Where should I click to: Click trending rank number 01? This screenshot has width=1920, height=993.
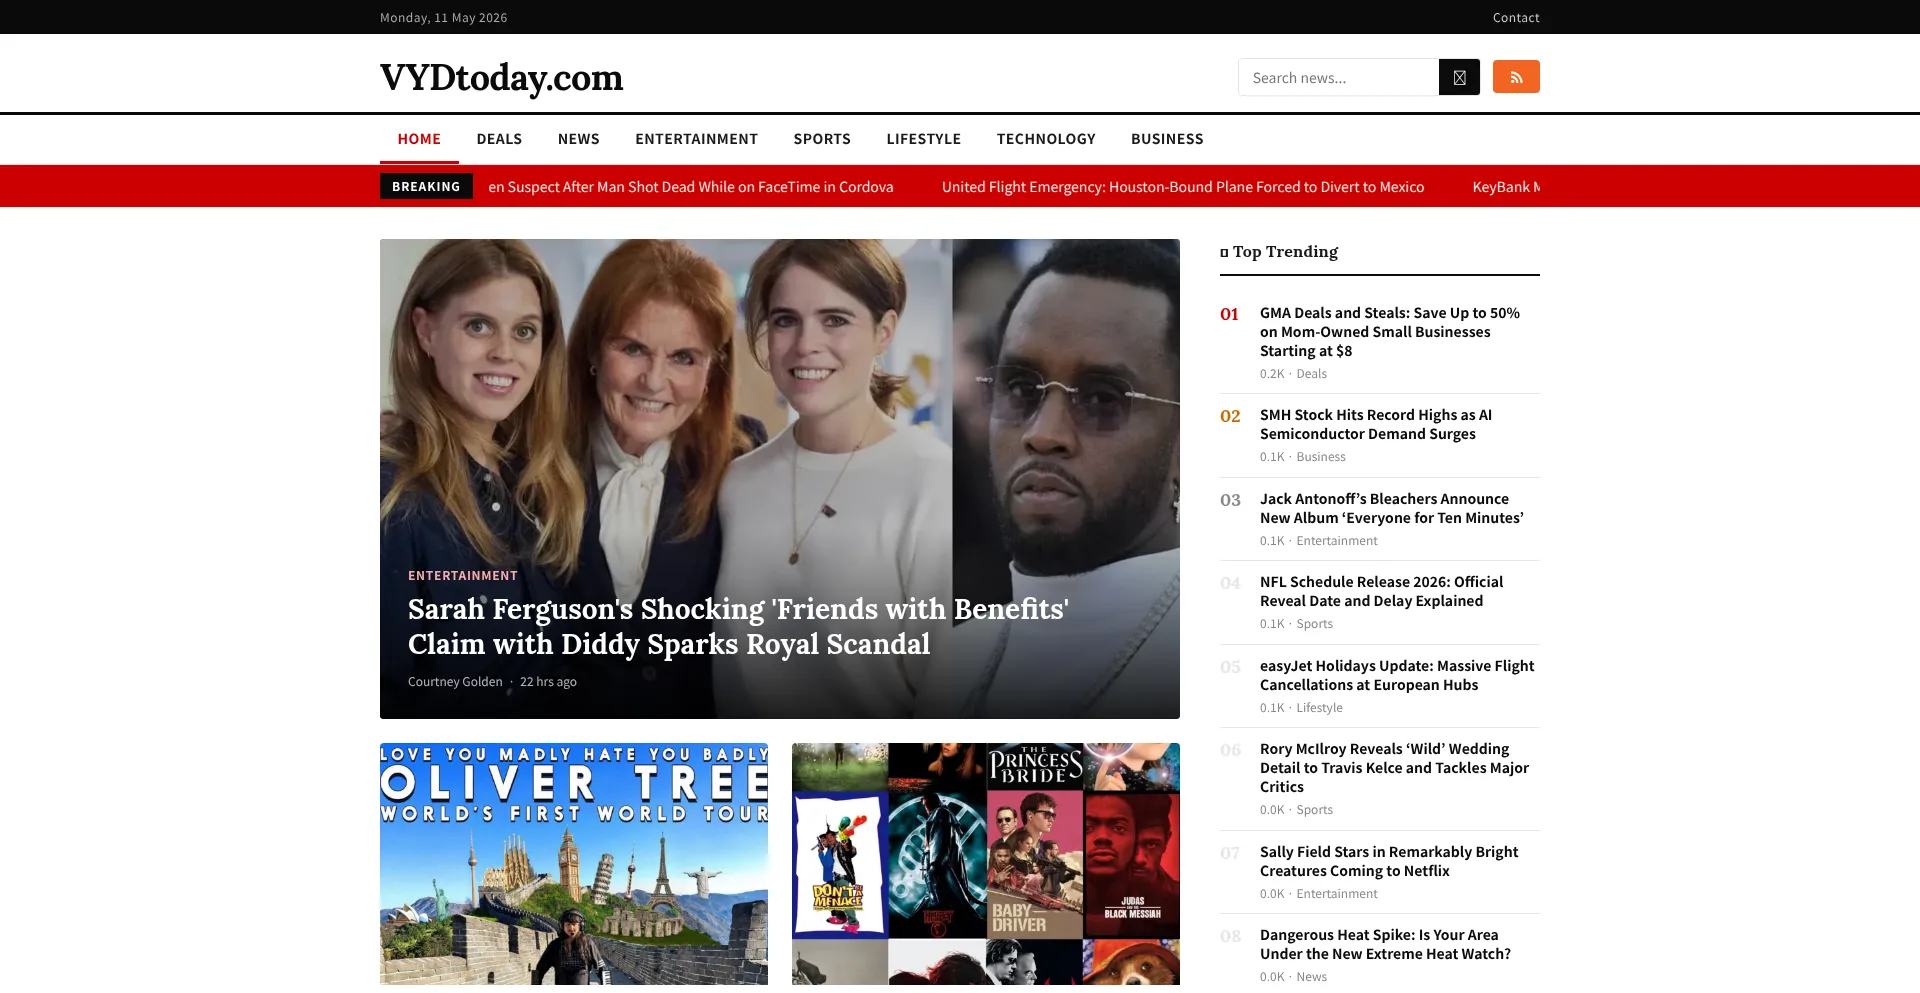[1230, 314]
